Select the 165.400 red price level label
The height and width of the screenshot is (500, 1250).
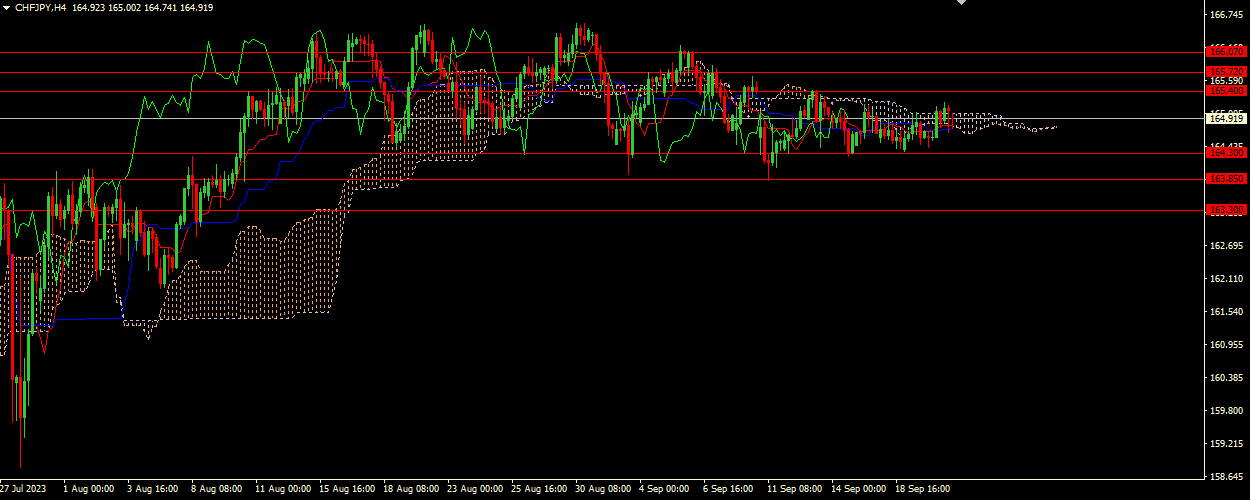pyautogui.click(x=1226, y=91)
